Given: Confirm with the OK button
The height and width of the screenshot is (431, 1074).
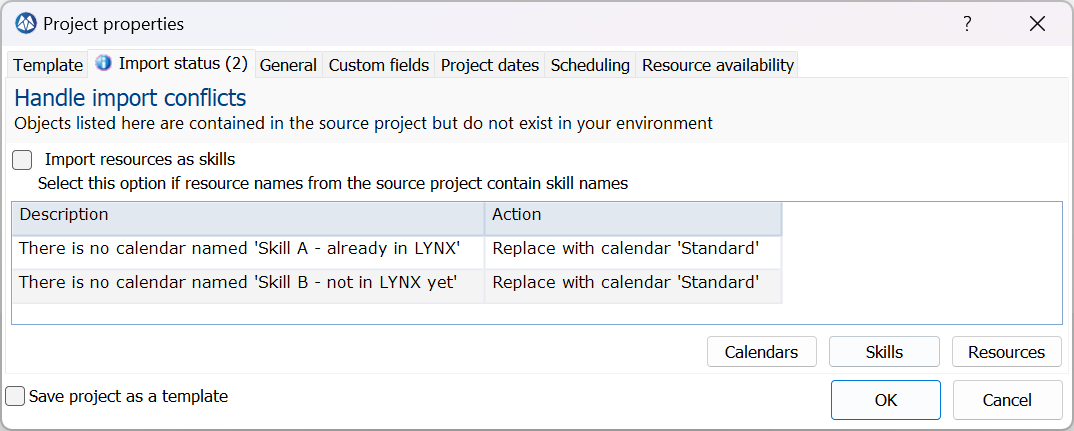Looking at the screenshot, I should 886,400.
